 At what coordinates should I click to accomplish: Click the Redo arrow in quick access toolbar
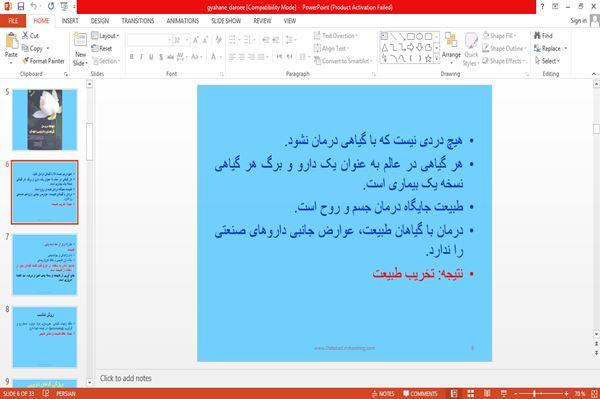pyautogui.click(x=51, y=6)
